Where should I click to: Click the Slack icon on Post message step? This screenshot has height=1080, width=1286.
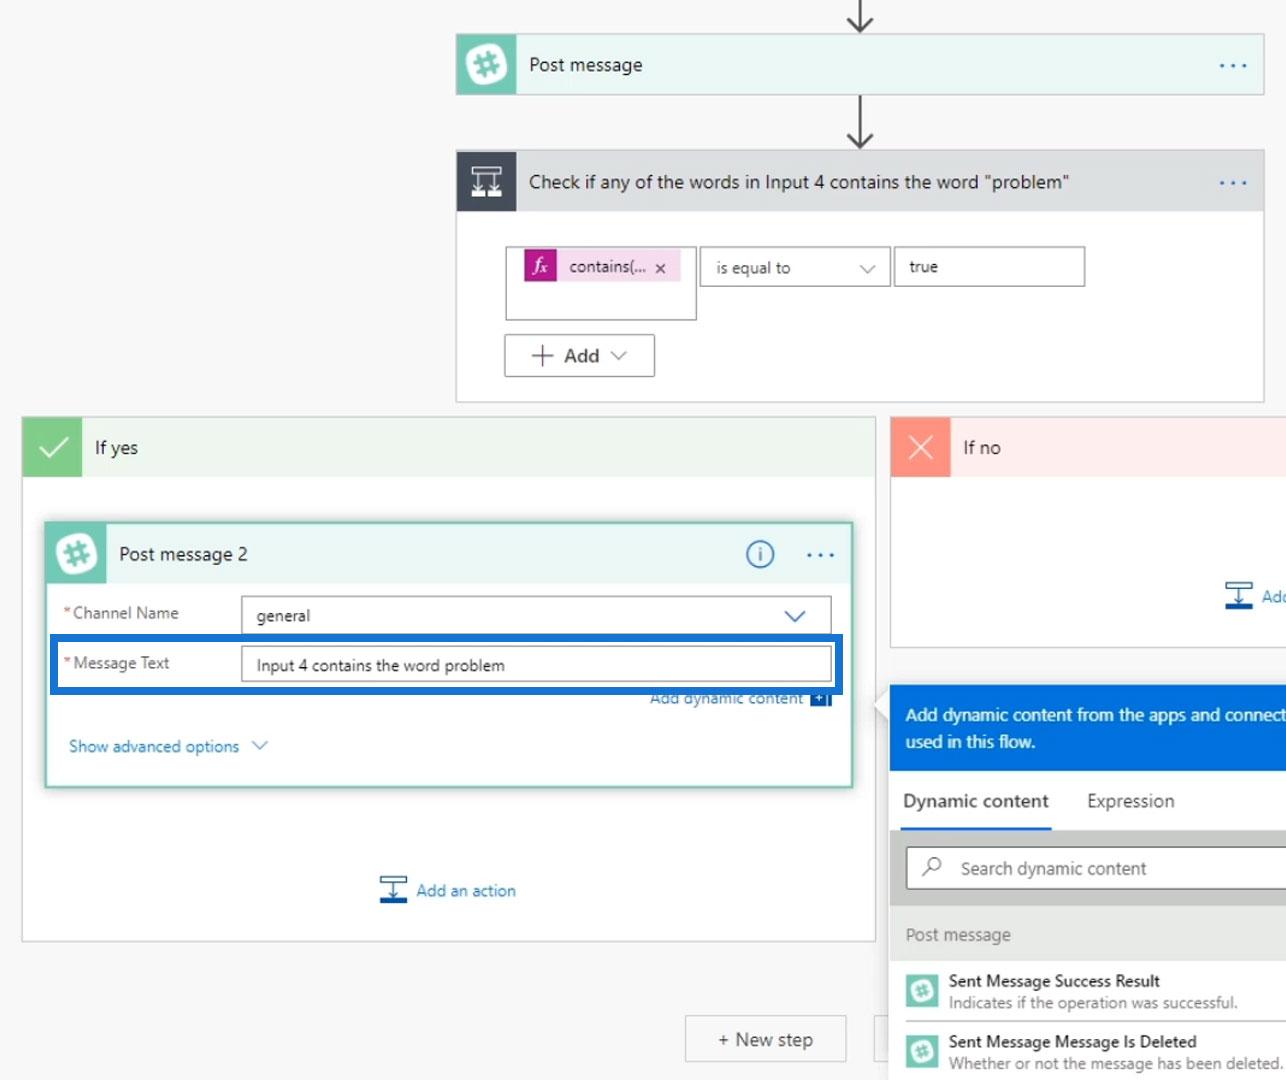486,65
